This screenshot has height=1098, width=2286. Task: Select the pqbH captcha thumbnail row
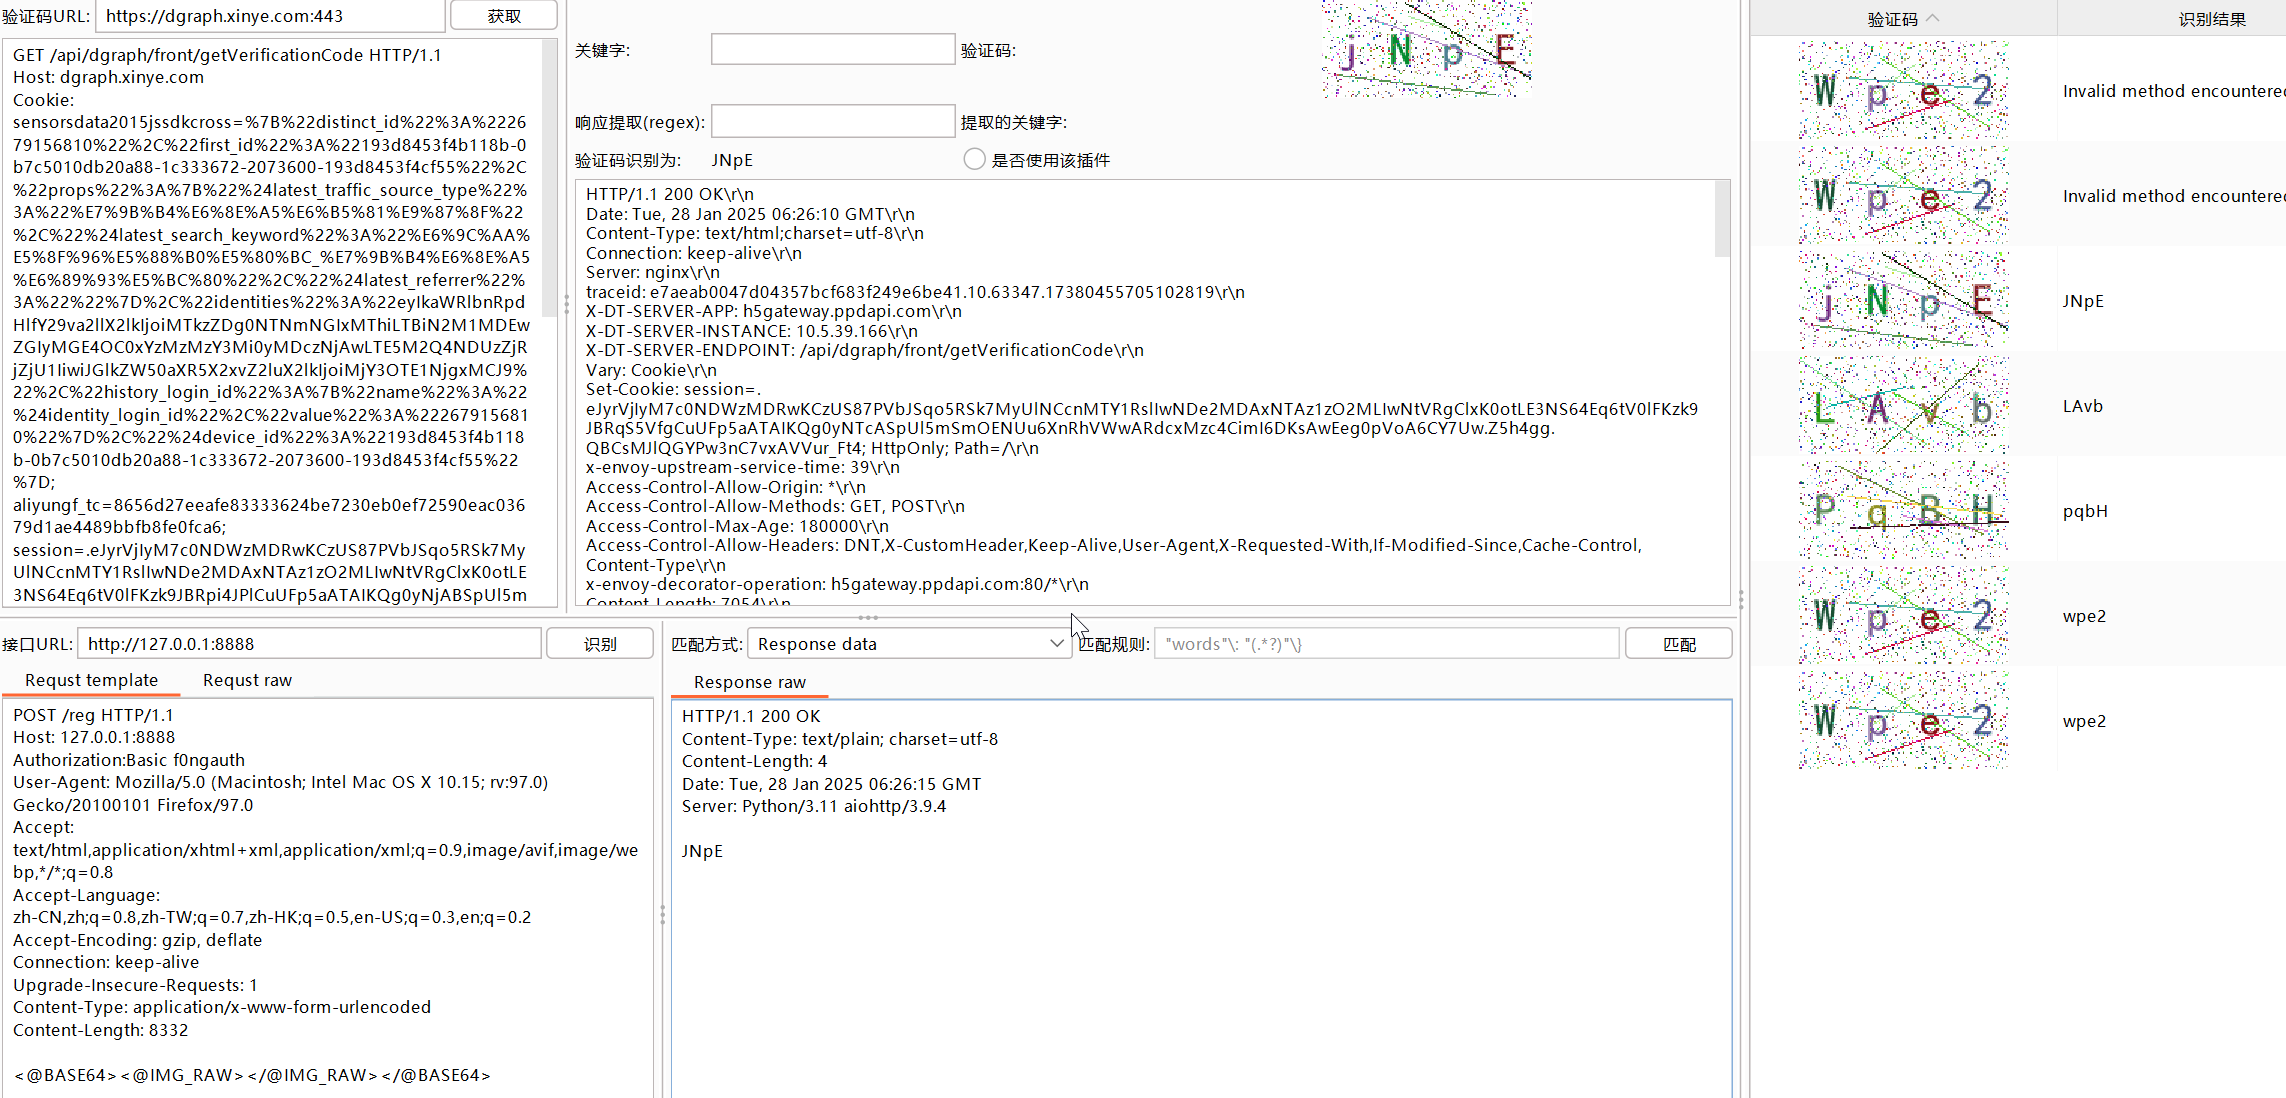point(1903,511)
